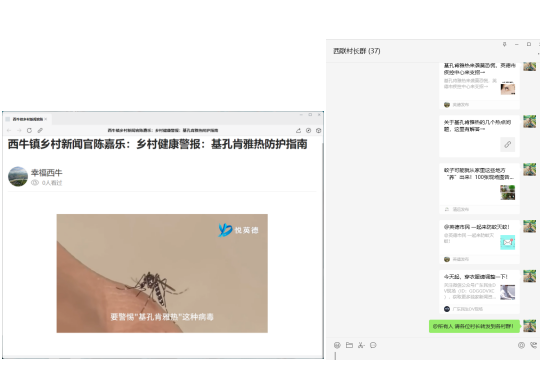Click the thumbnail in the 今天起 card
This screenshot has height=365, width=547.
(x=508, y=292)
